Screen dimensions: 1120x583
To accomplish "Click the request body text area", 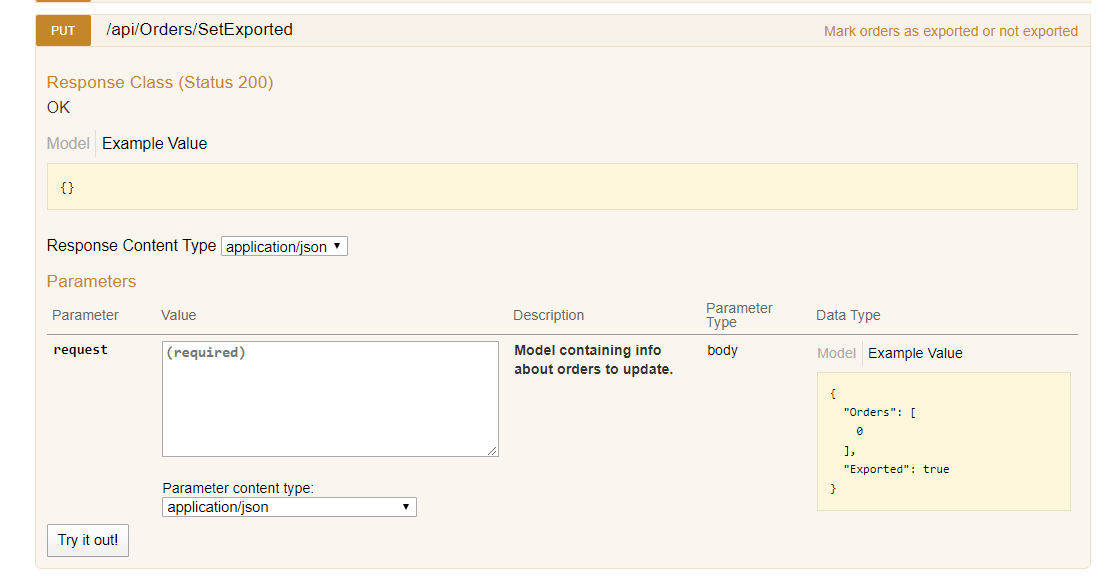I will point(330,399).
